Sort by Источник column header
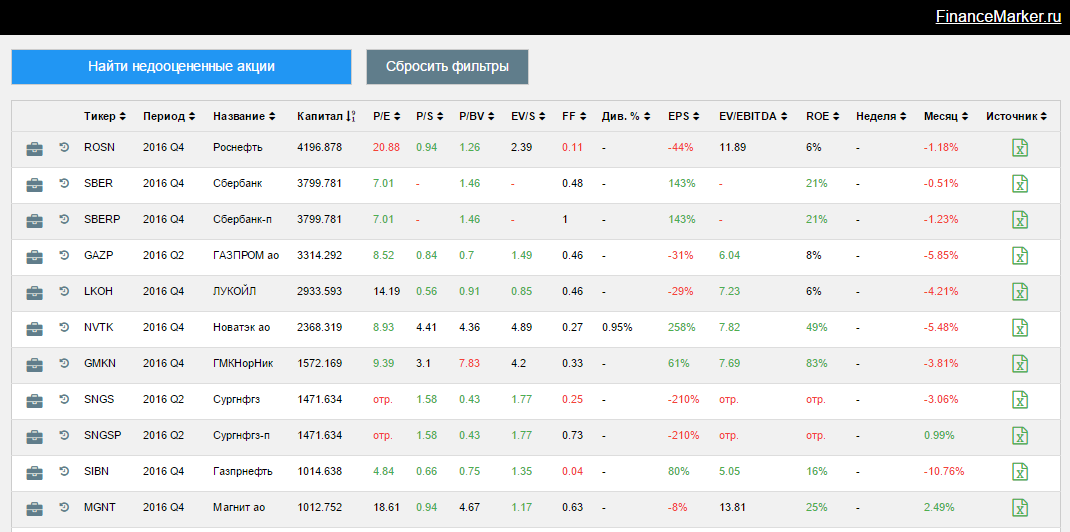 [x=1017, y=117]
